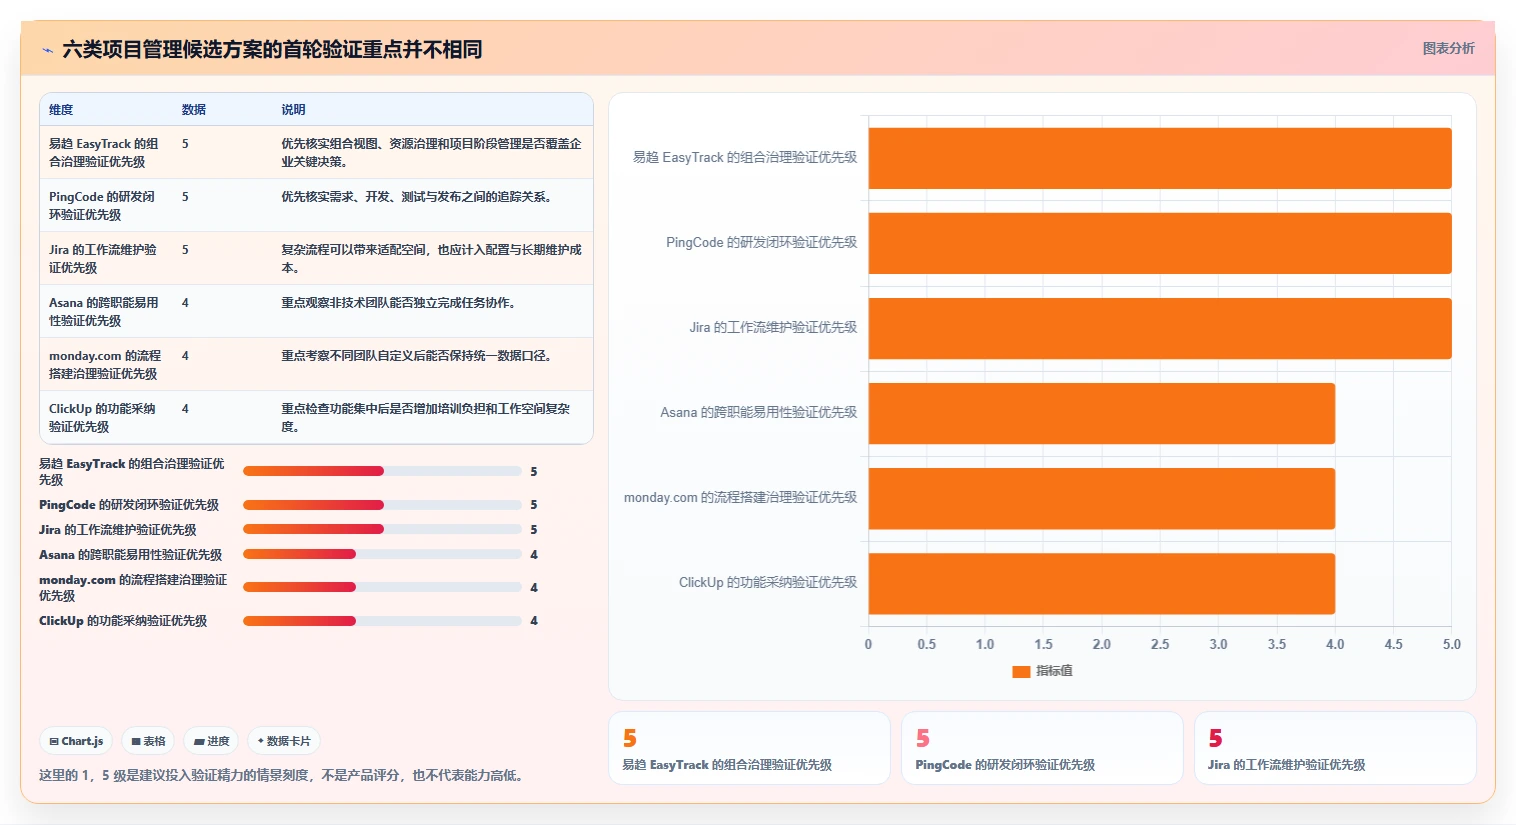The image size is (1516, 825).
Task: Click the Jira orange chart bar
Action: 1160,328
